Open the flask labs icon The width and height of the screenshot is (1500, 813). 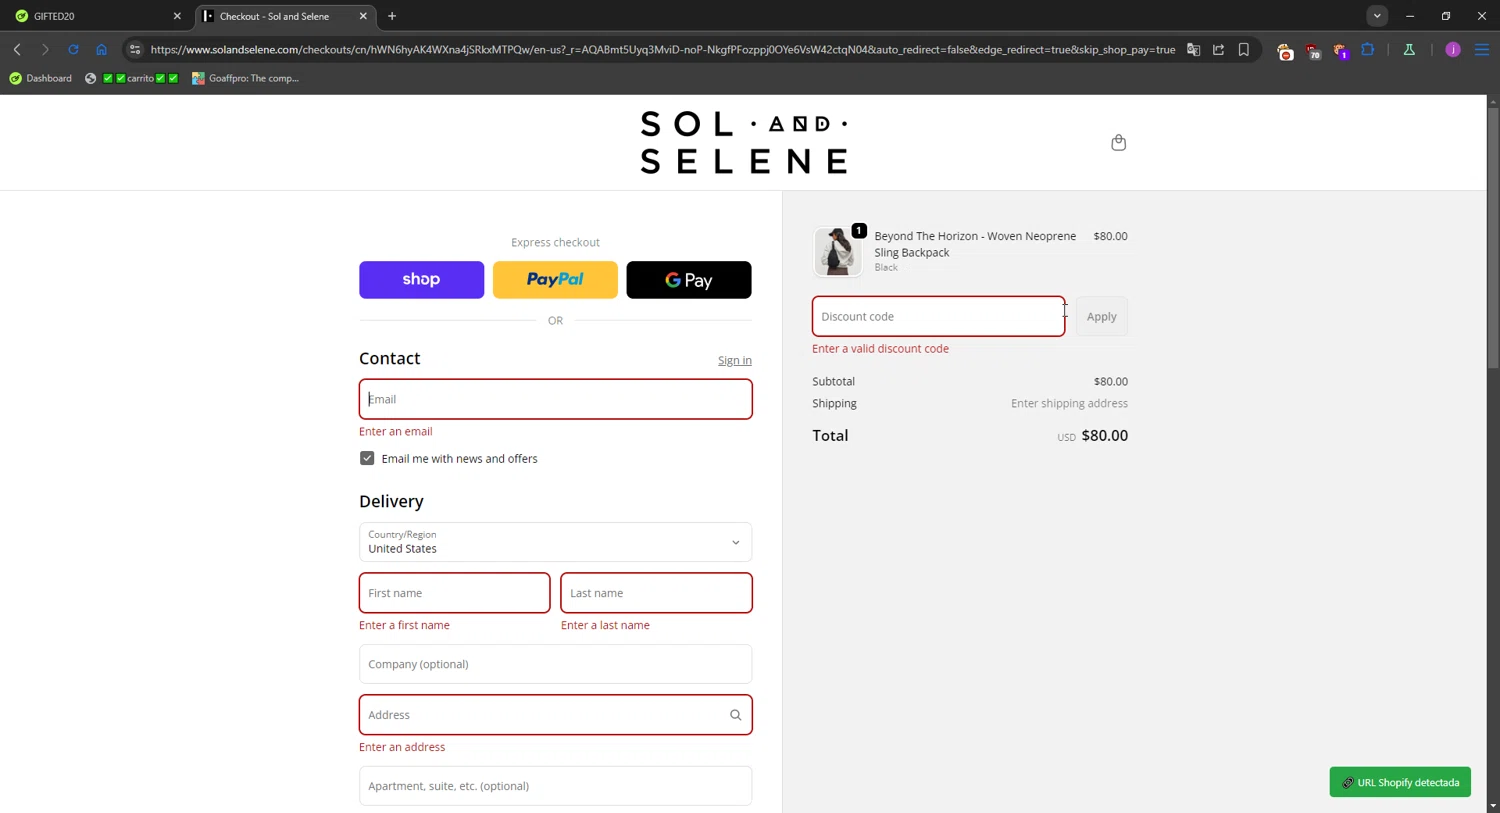coord(1409,49)
